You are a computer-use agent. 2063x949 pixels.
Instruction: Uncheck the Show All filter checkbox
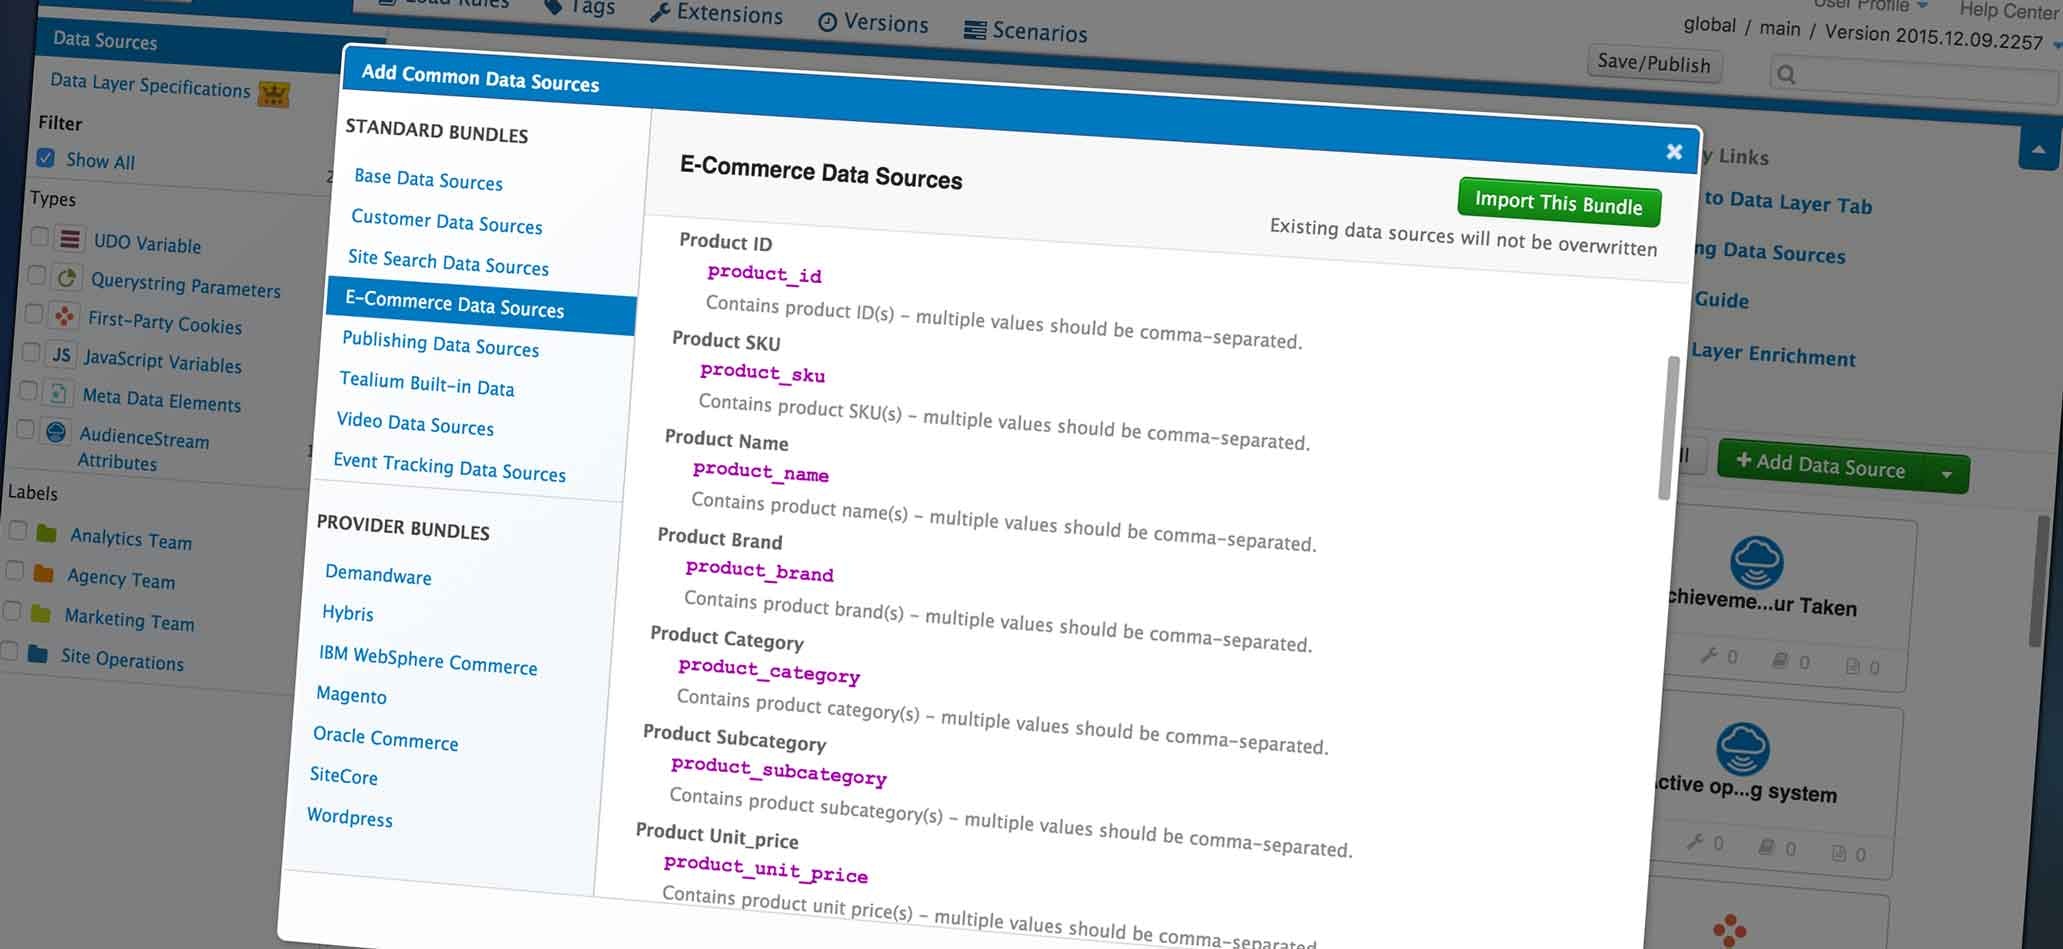[46, 156]
